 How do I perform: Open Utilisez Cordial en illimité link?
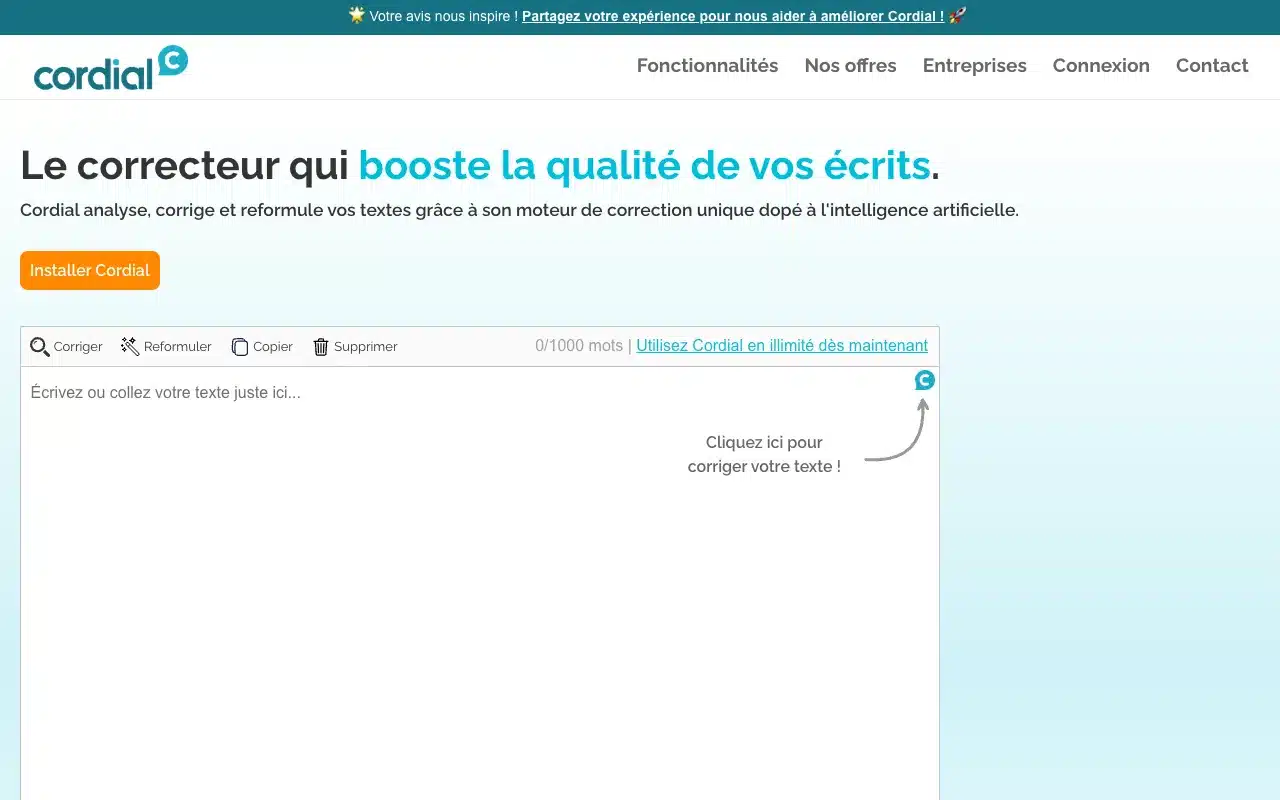(x=782, y=346)
